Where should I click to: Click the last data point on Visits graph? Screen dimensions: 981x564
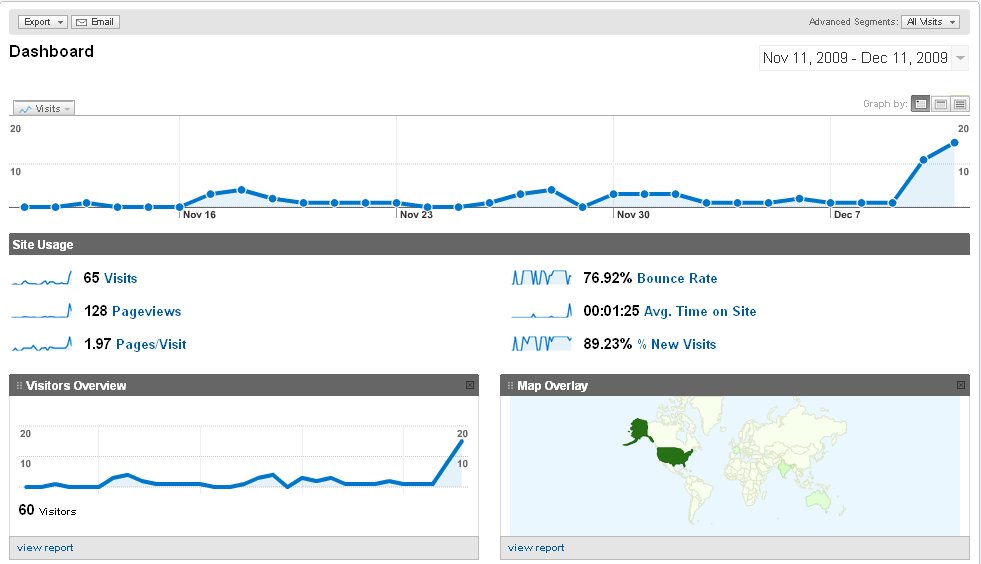954,143
